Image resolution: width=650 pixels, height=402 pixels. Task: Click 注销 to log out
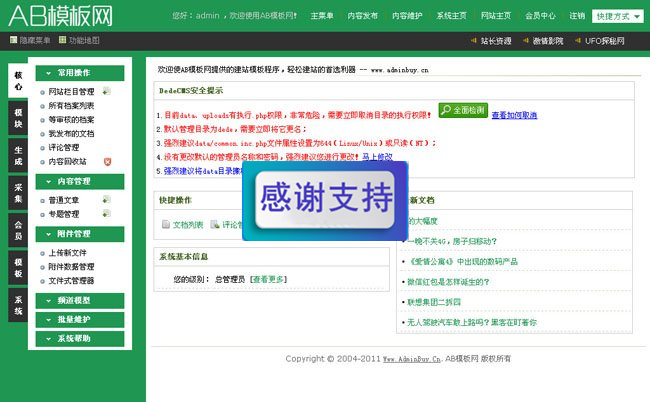pyautogui.click(x=577, y=16)
